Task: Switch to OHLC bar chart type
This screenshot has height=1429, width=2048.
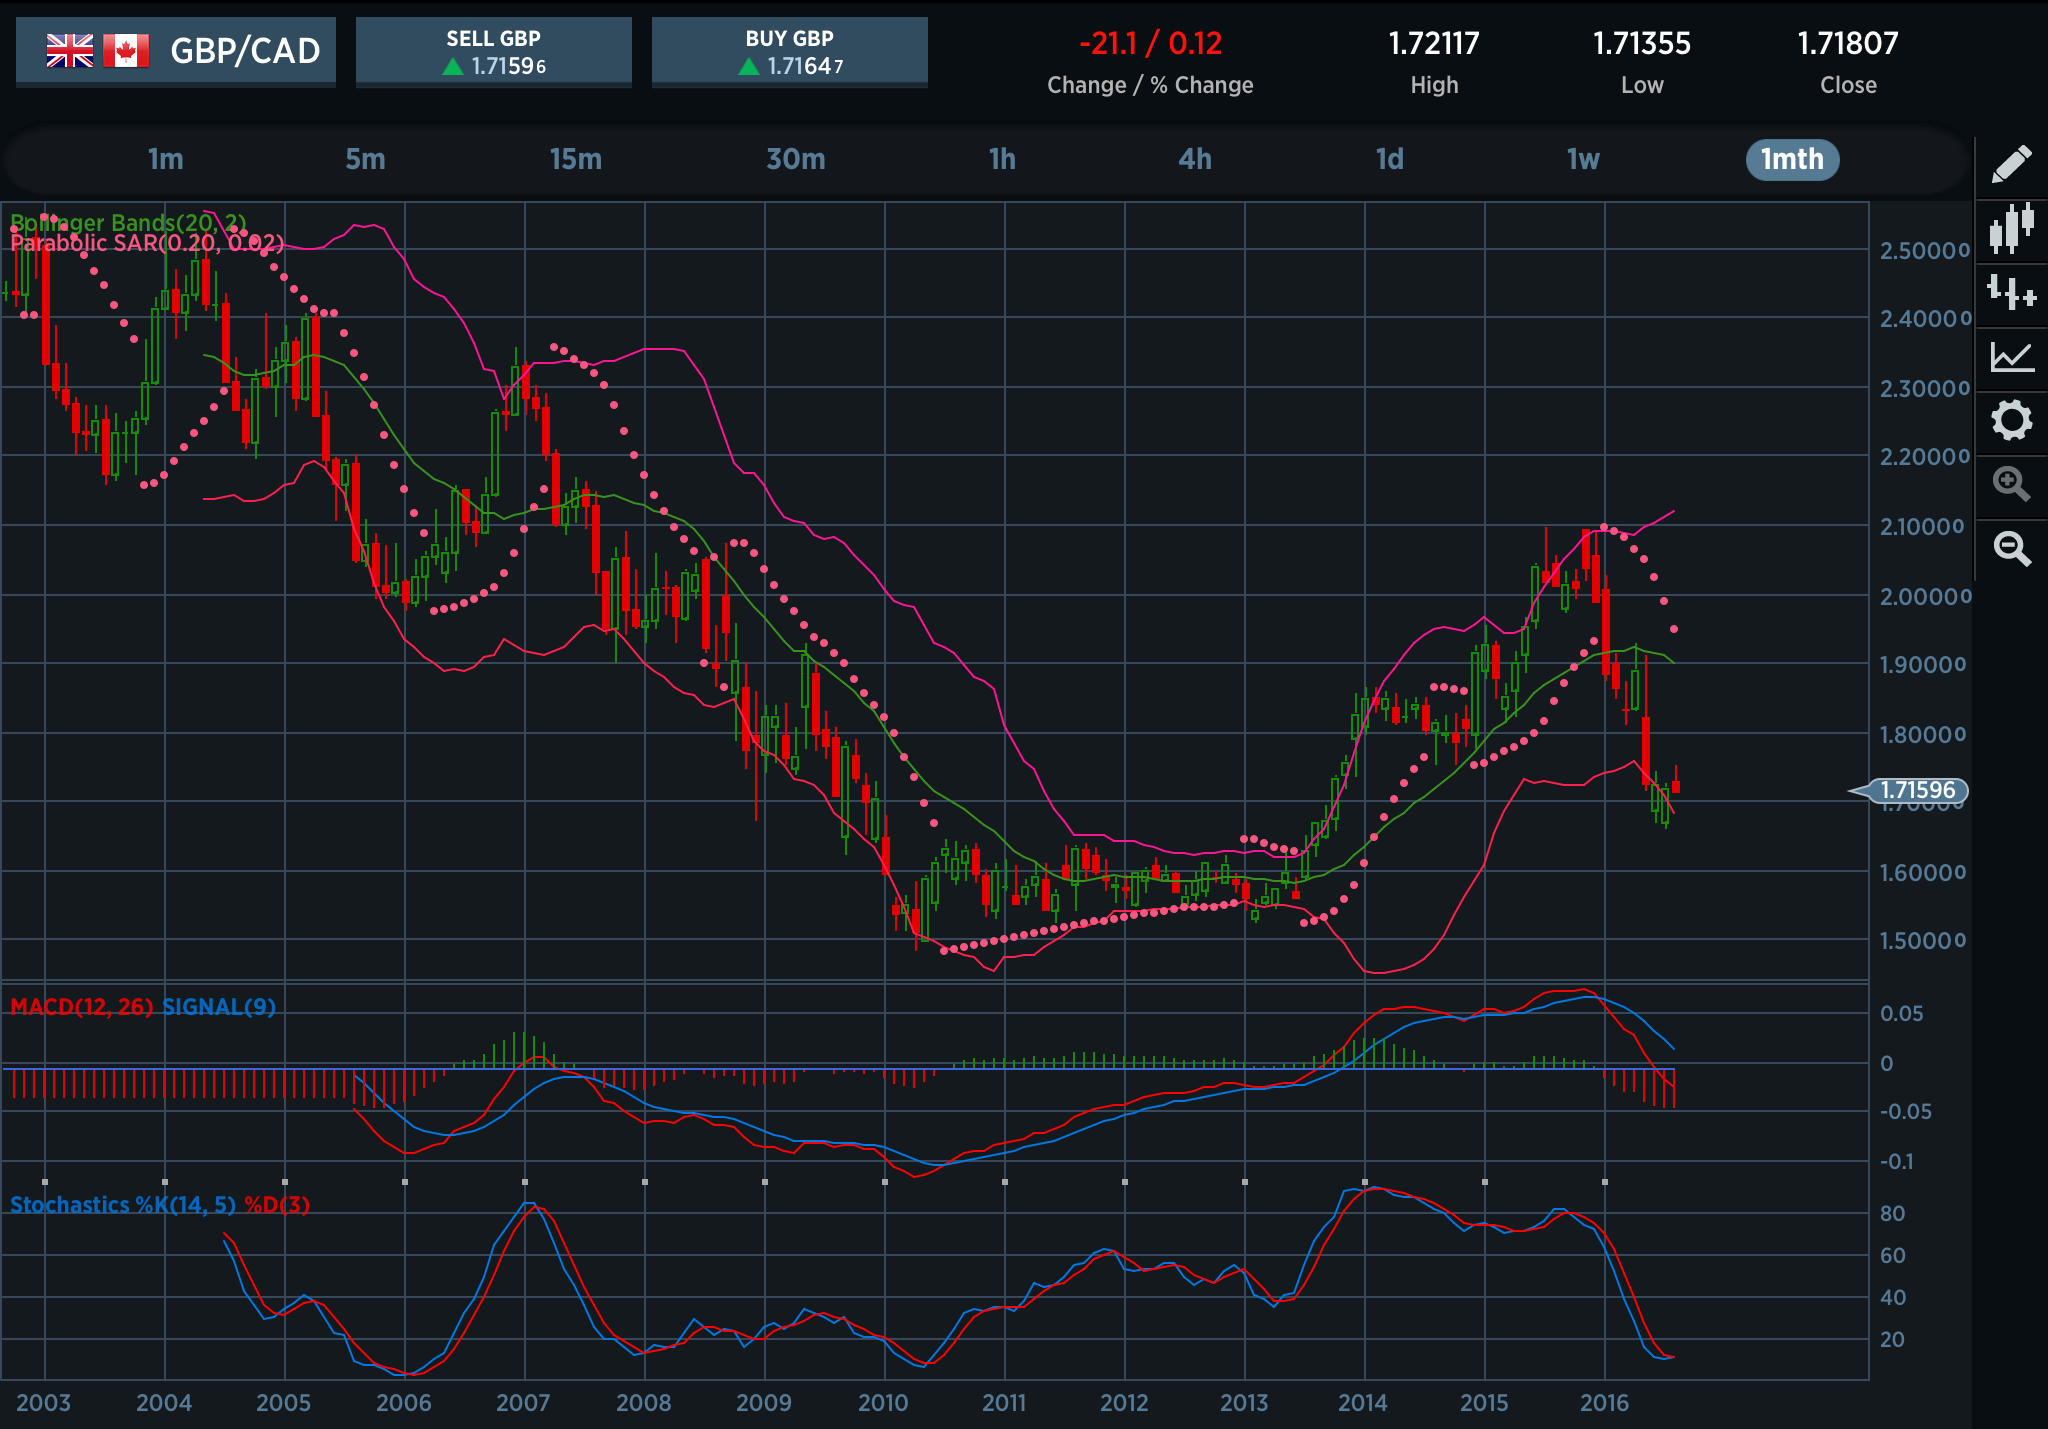Action: (x=2011, y=292)
